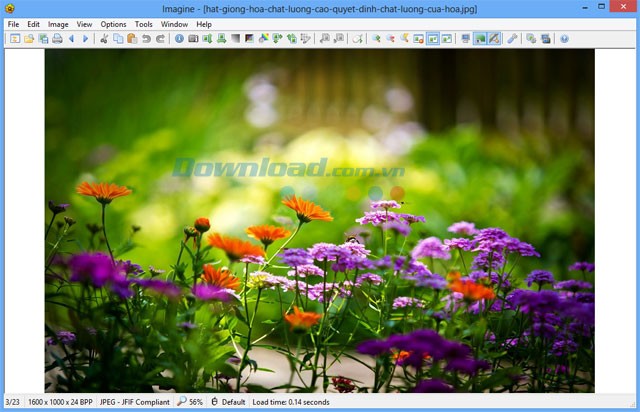The height and width of the screenshot is (412, 640).
Task: Open the File menu
Action: coord(13,24)
